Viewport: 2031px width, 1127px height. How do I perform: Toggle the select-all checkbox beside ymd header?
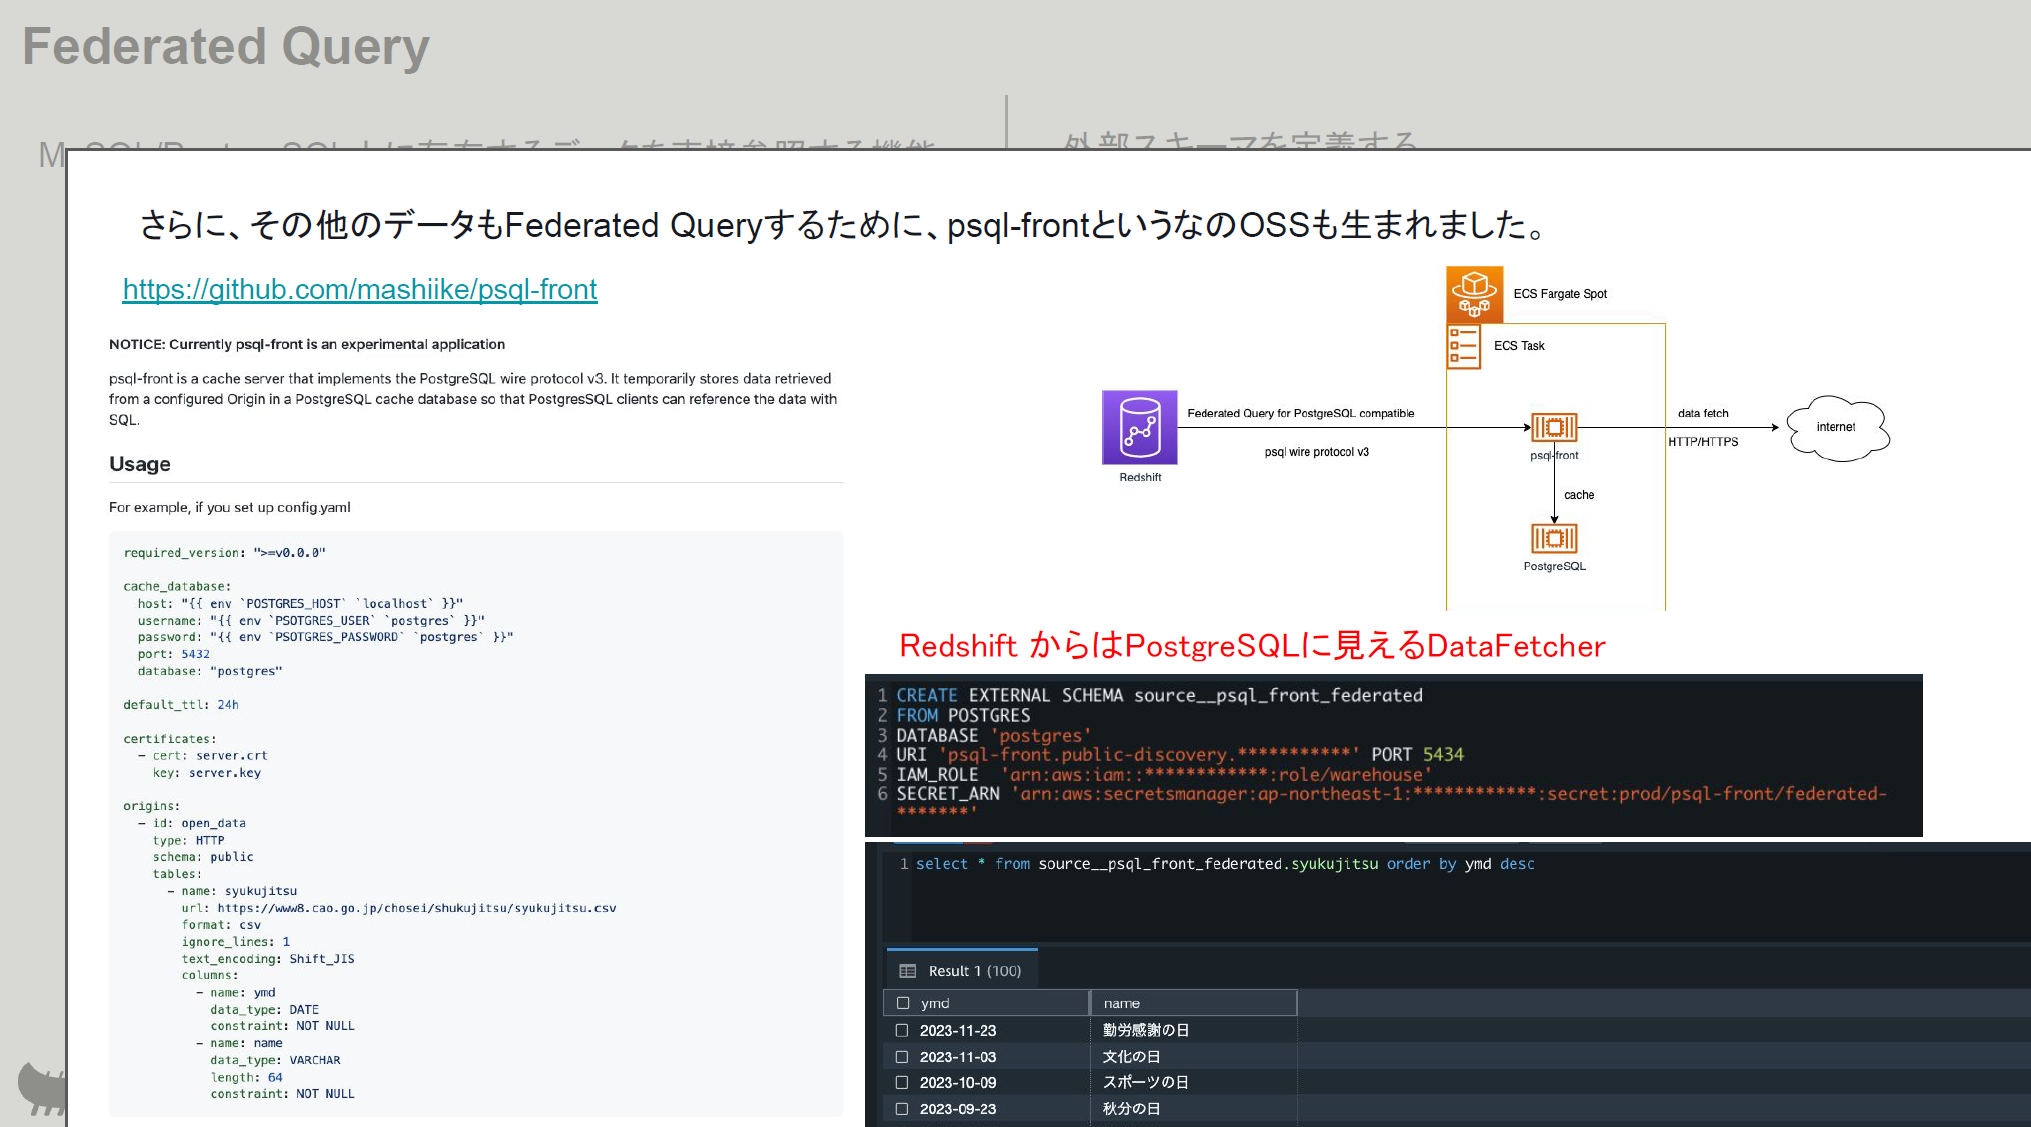pyautogui.click(x=903, y=1003)
